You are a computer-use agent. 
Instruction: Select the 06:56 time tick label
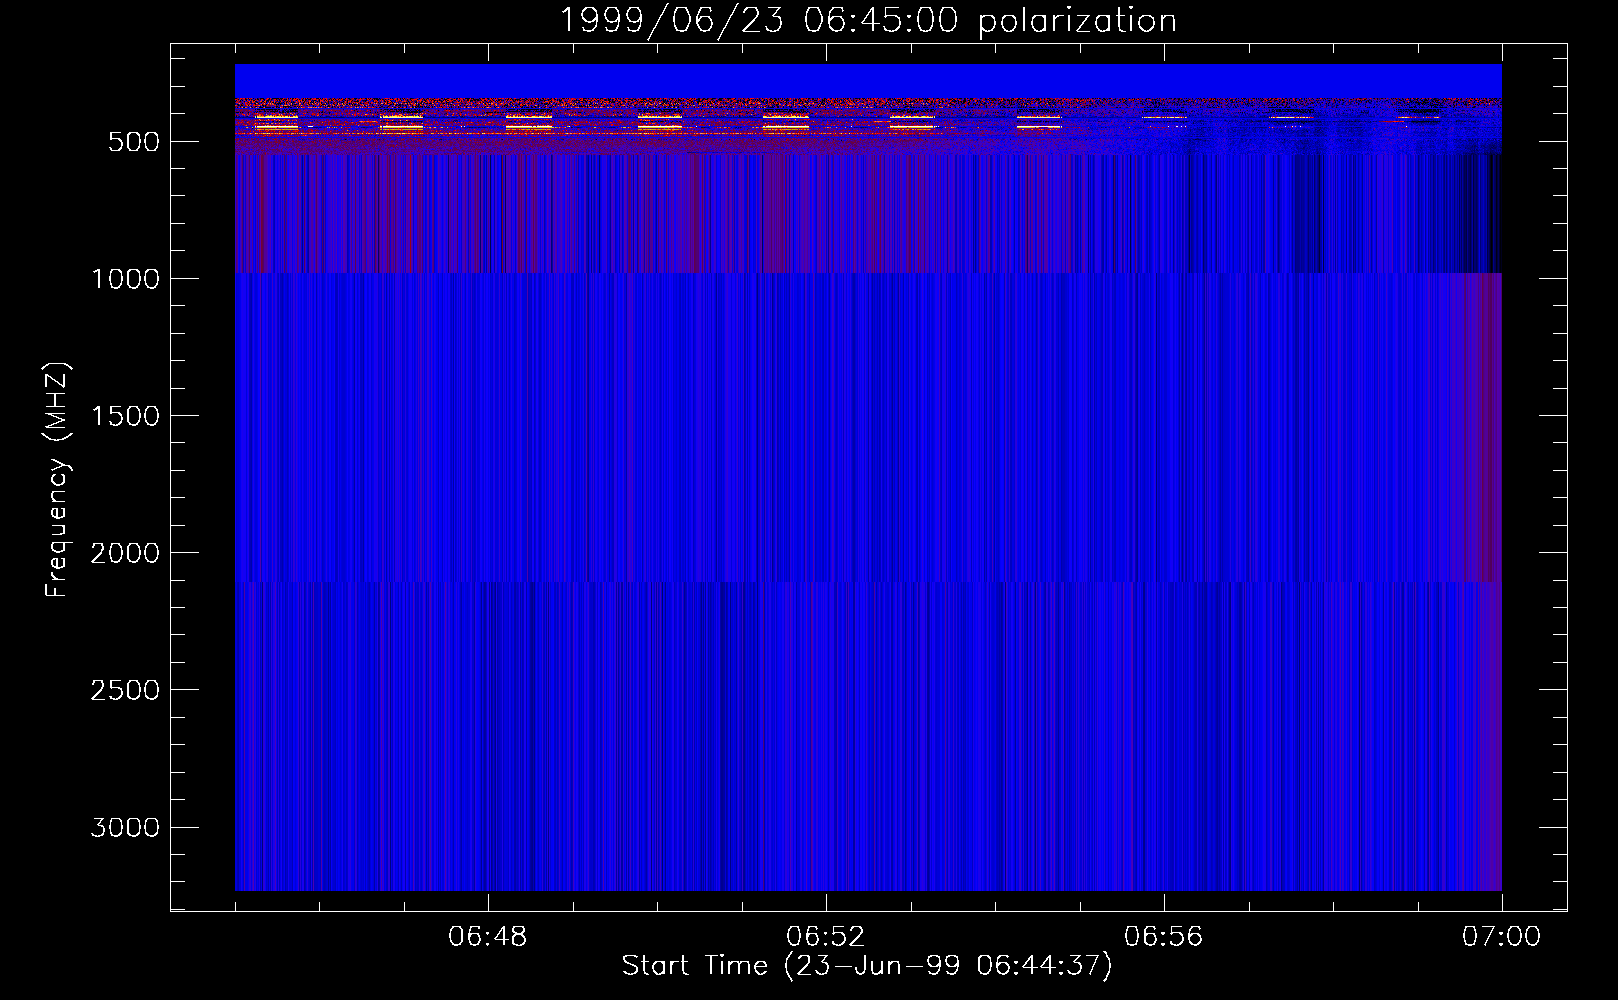[x=1164, y=937]
